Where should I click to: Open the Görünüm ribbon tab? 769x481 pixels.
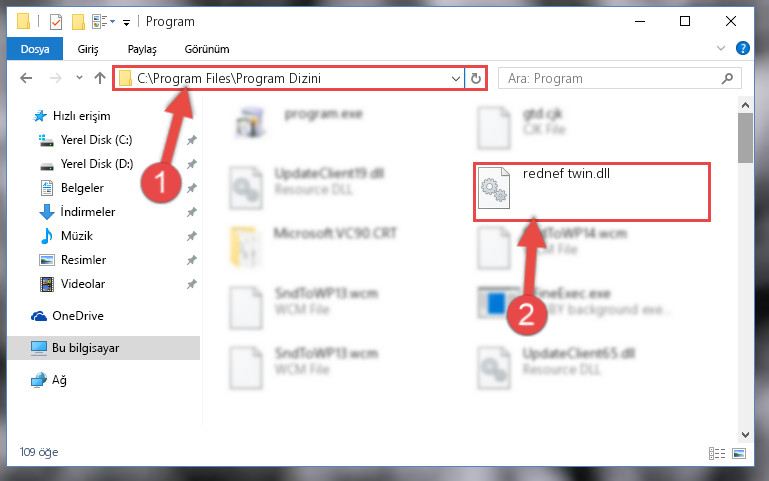click(x=207, y=49)
